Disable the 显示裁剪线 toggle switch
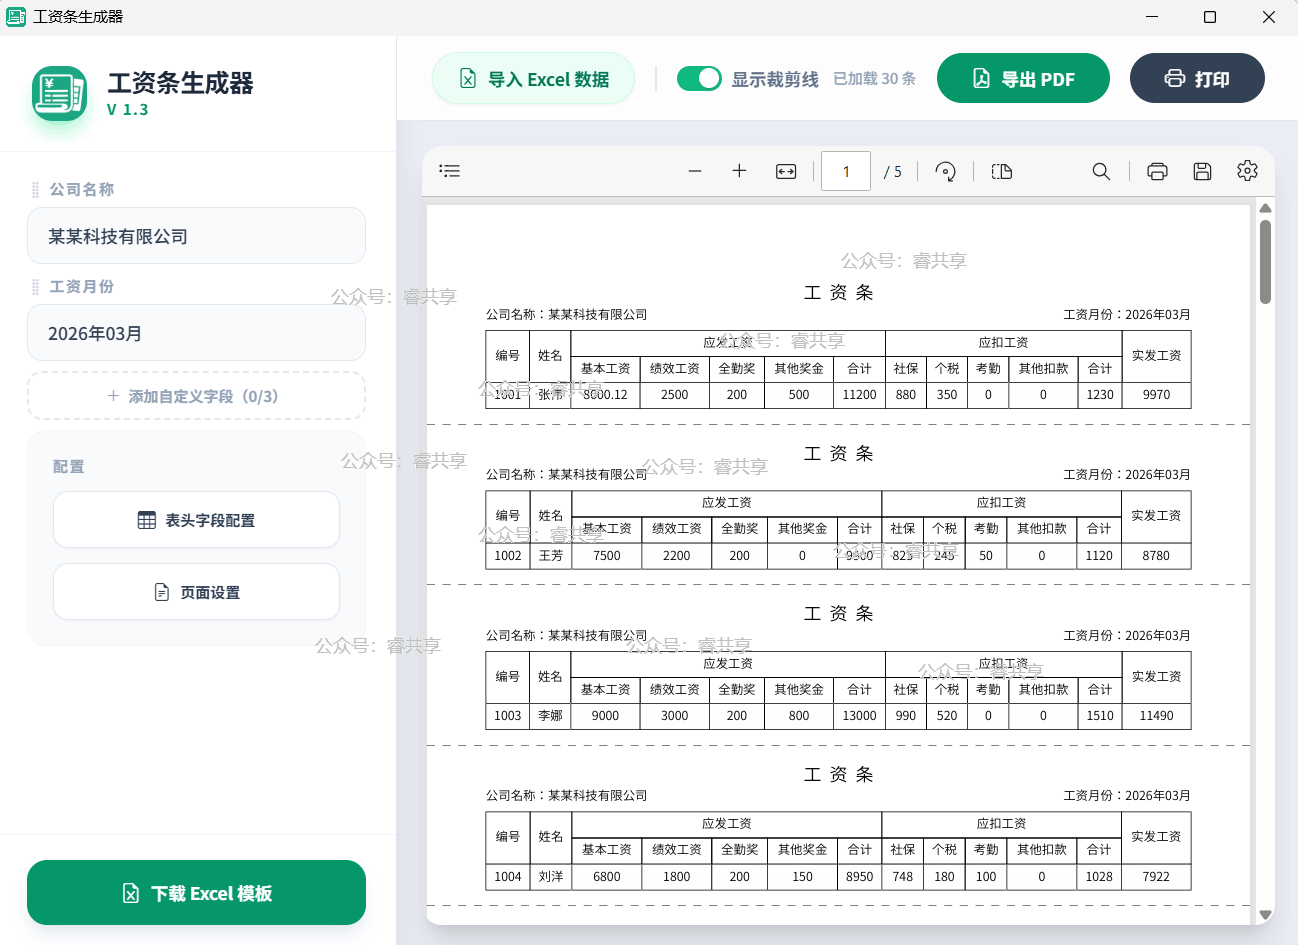This screenshot has width=1298, height=945. (x=699, y=79)
